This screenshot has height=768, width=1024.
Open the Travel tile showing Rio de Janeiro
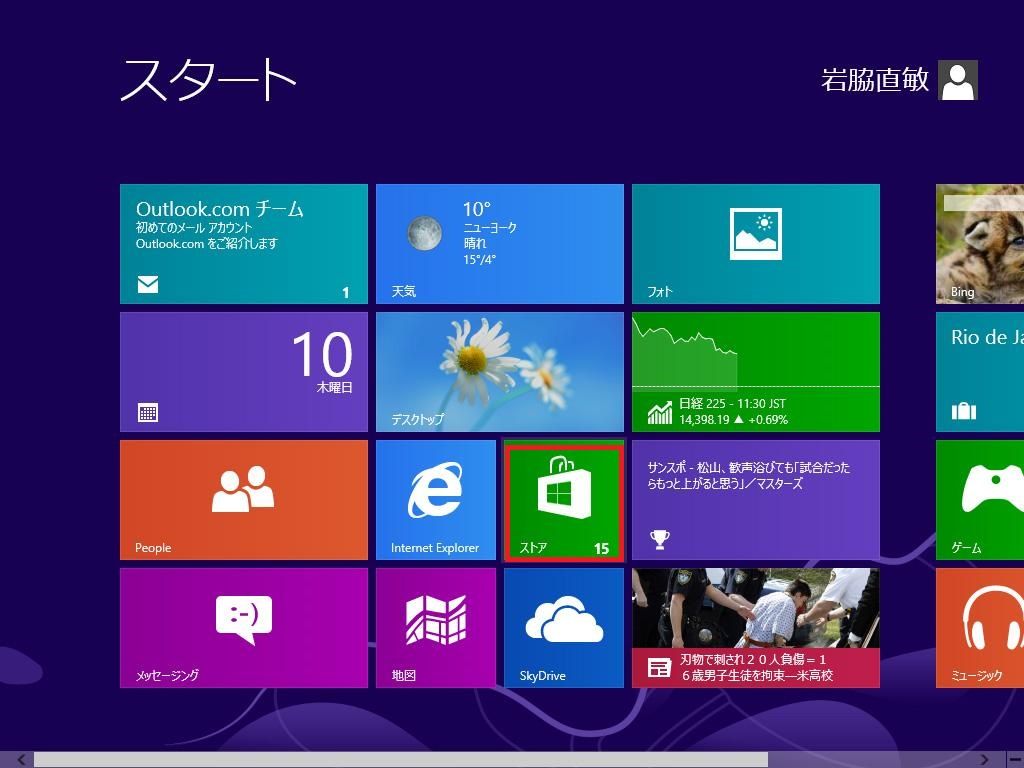tap(980, 372)
